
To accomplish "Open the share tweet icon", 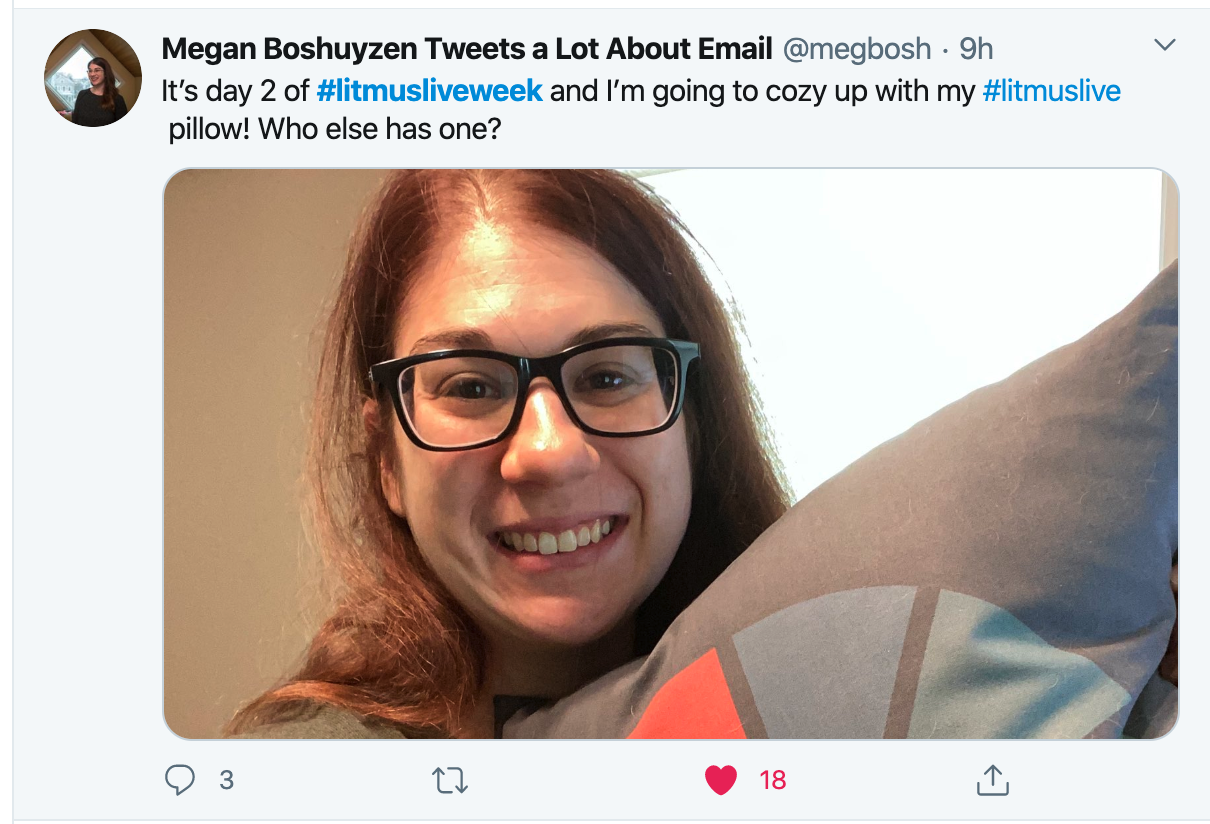I will 990,780.
